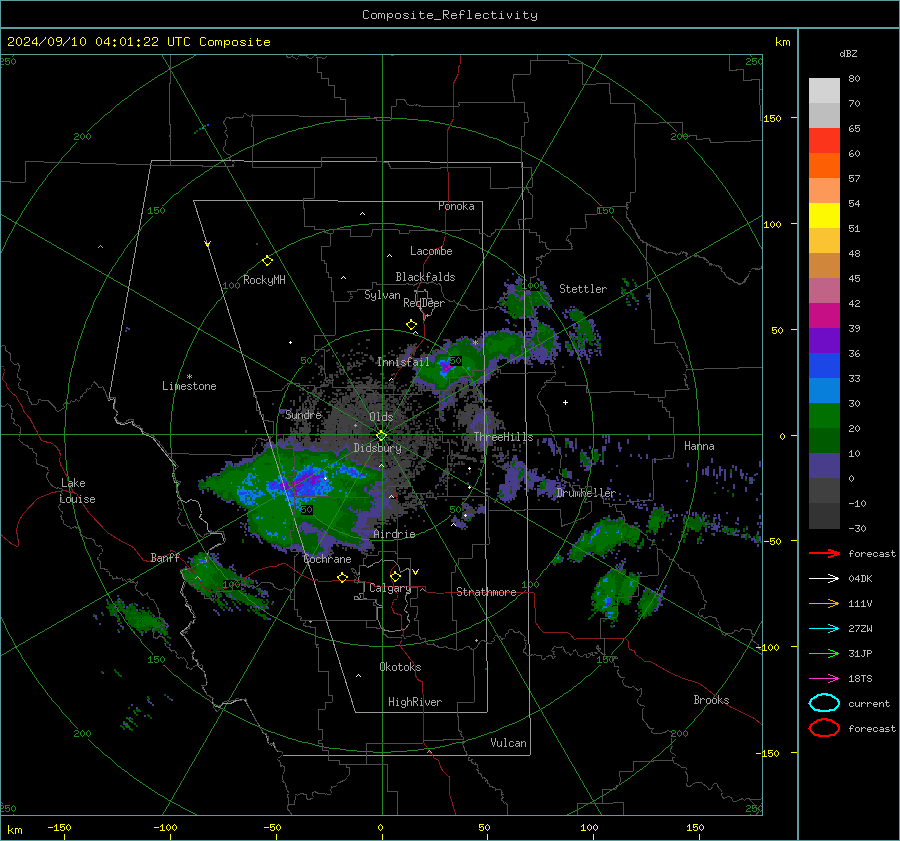The image size is (900, 841).
Task: Click the Strathmore city label
Action: click(x=486, y=592)
